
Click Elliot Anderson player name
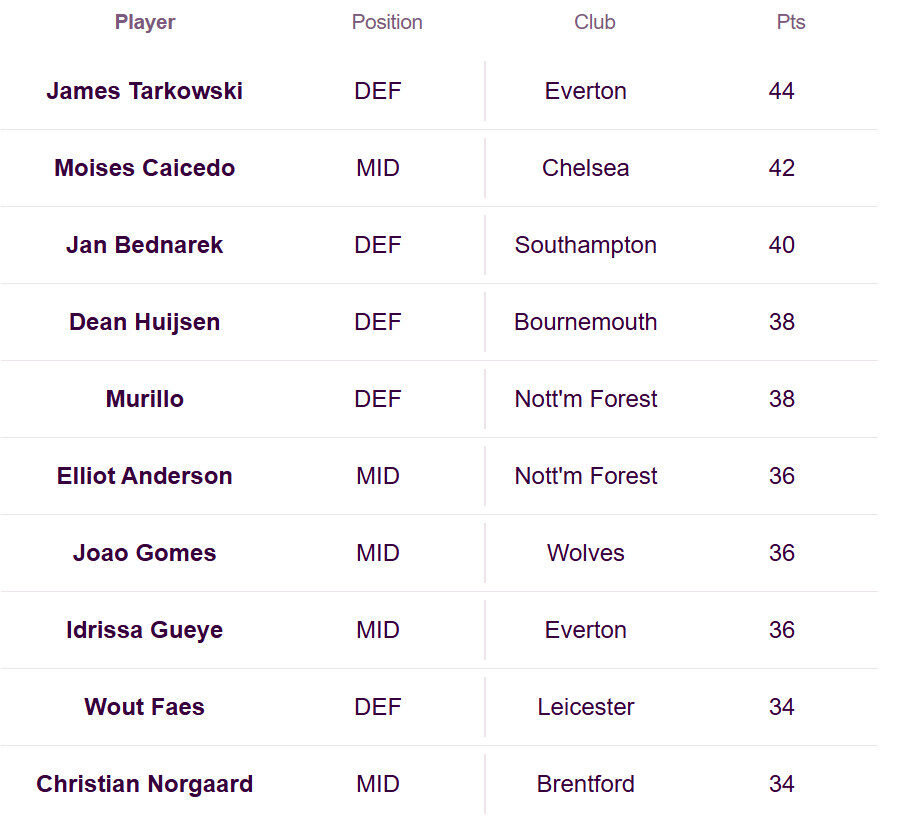click(144, 476)
